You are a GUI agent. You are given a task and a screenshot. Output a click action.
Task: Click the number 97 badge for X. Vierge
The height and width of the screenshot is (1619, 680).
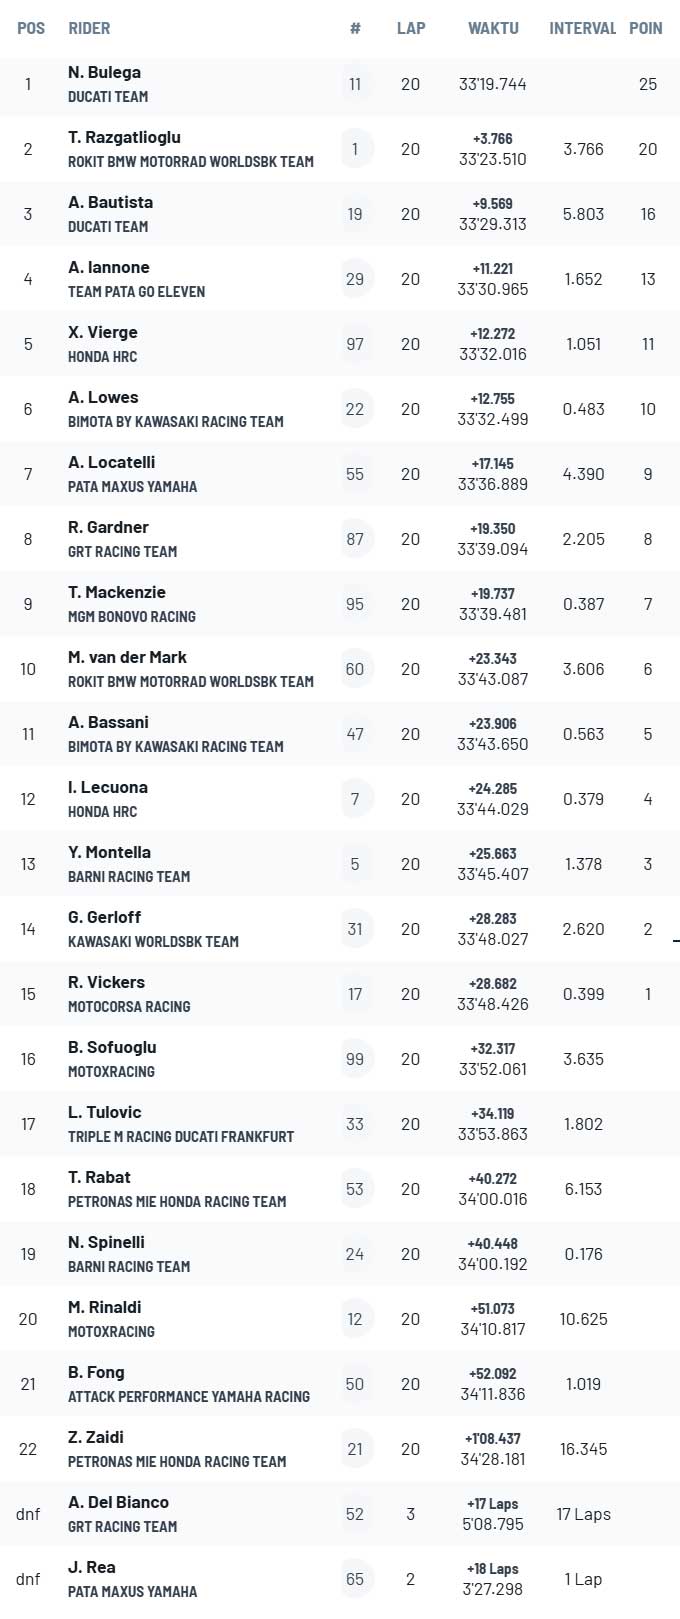(x=355, y=344)
